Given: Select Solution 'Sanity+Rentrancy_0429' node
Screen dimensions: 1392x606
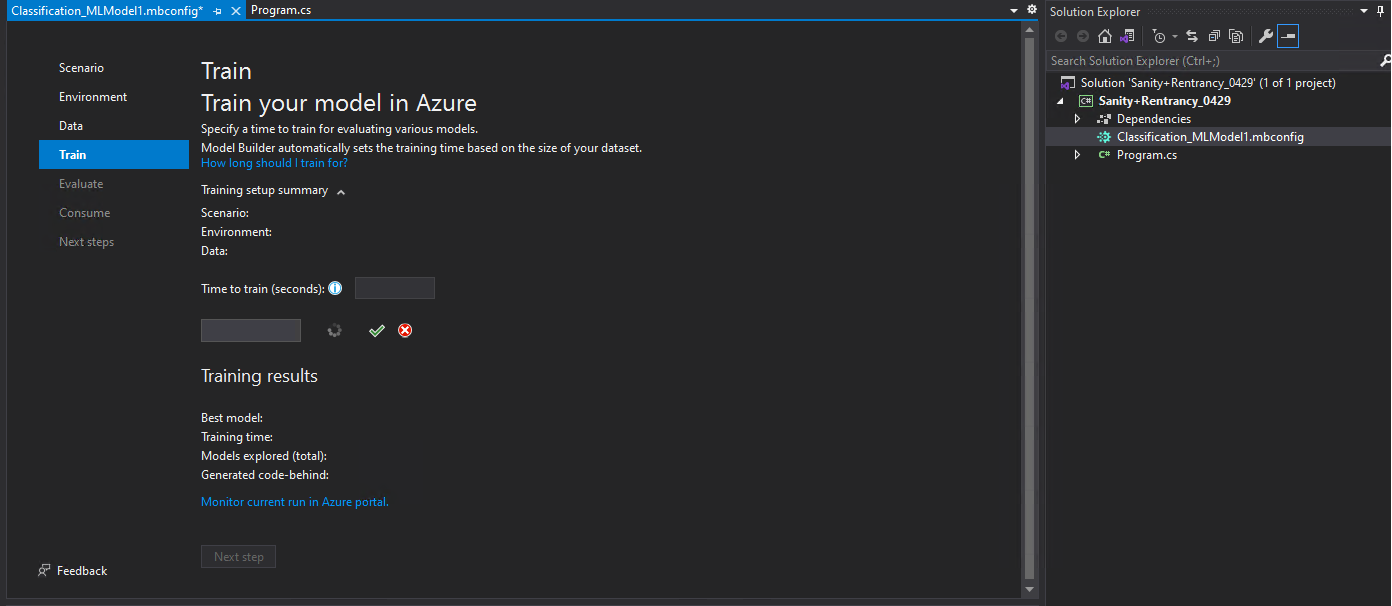Looking at the screenshot, I should coord(1207,83).
